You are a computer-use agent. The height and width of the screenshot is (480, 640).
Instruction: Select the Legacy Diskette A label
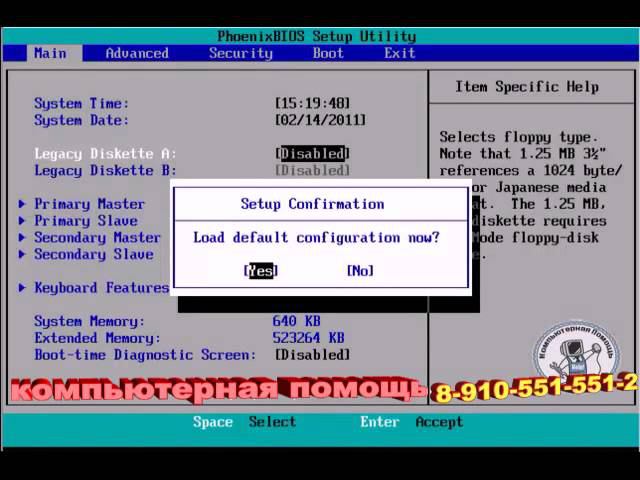[x=105, y=154]
